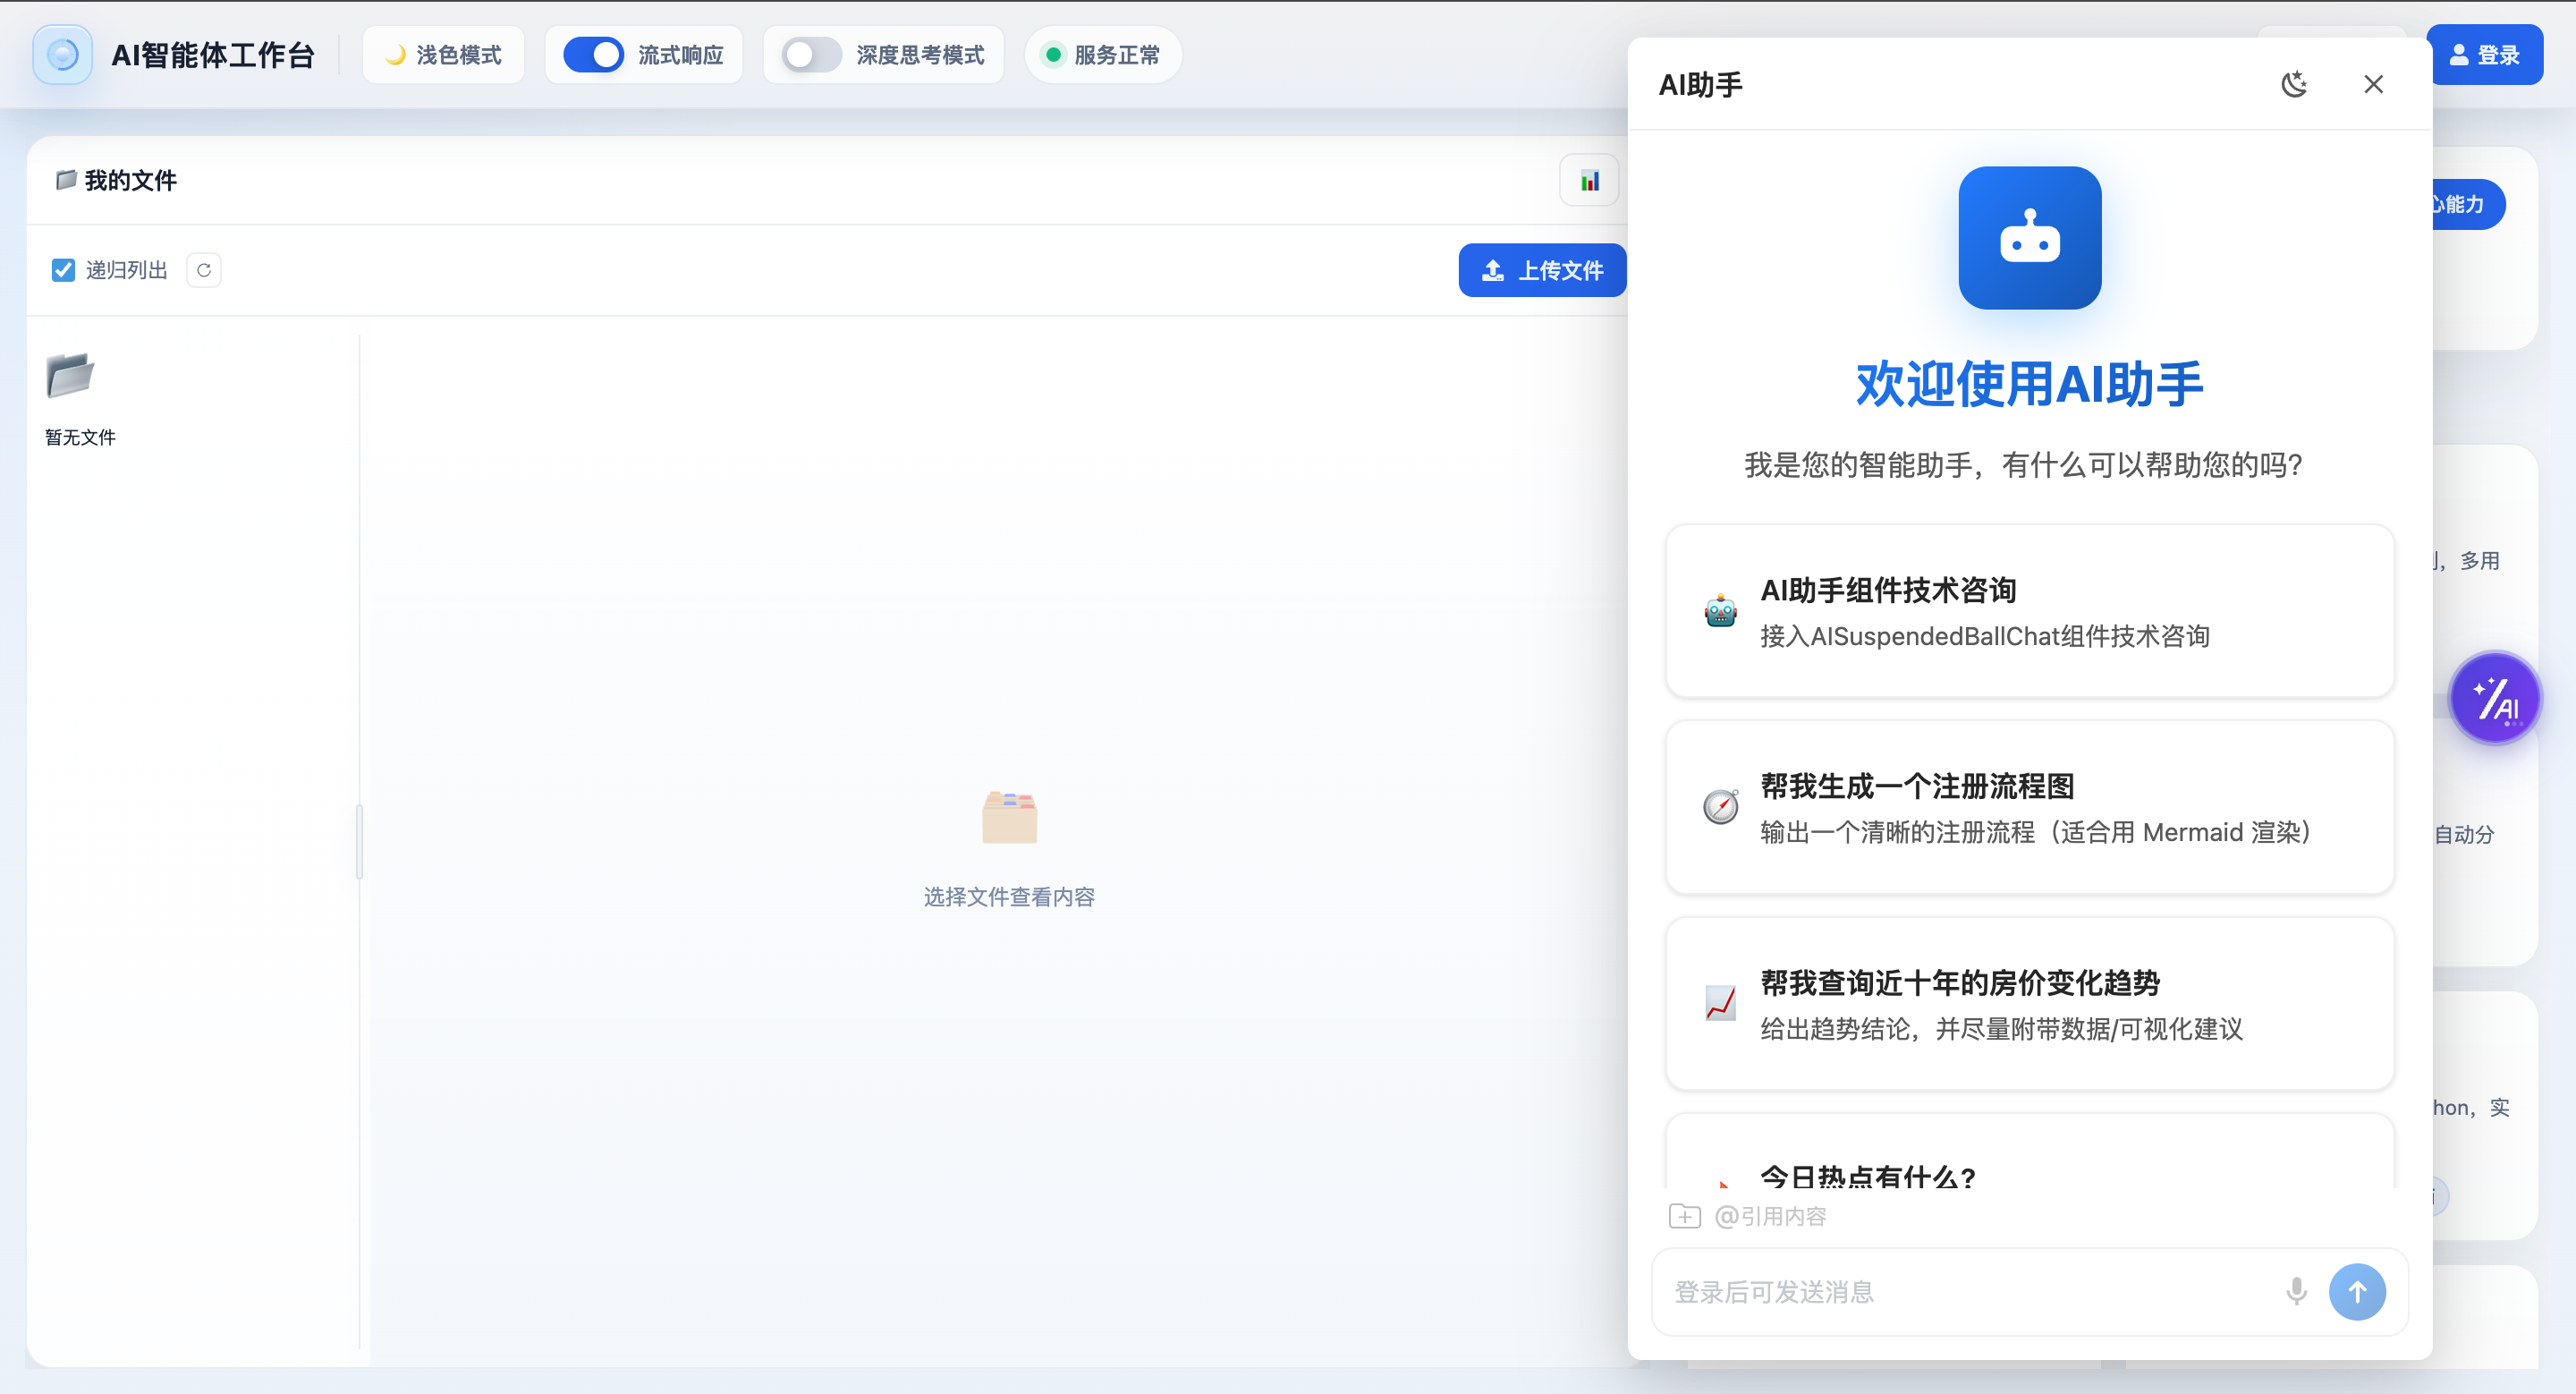Select the AI助手组件技术咨询 suggestion card

pos(2029,611)
